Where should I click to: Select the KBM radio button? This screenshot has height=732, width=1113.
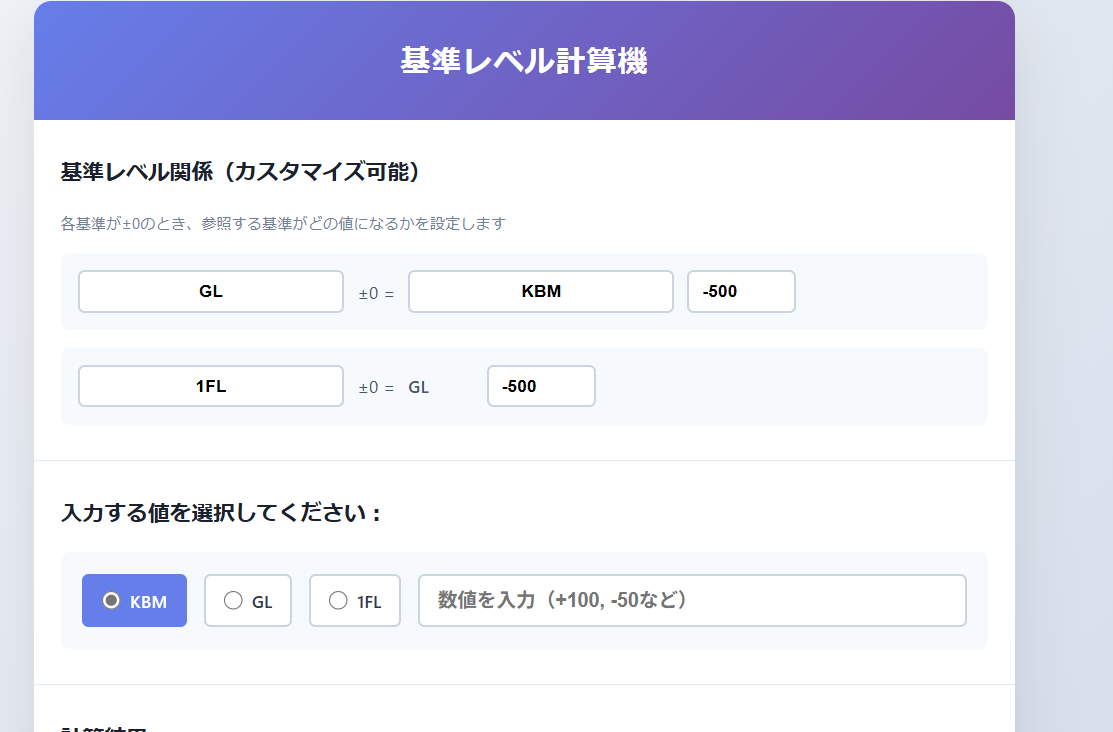point(112,601)
